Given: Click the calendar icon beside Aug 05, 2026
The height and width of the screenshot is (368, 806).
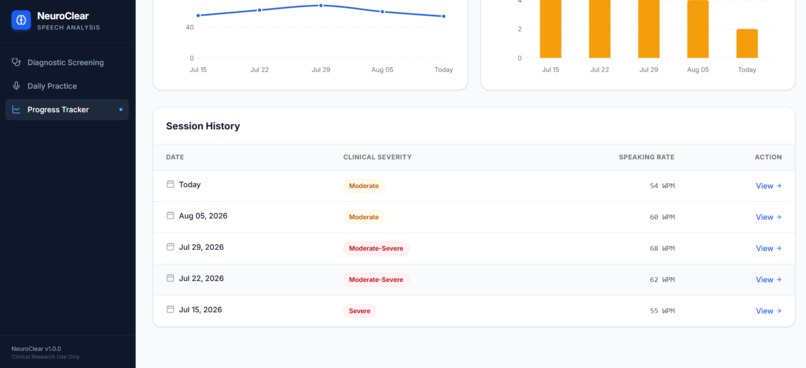Looking at the screenshot, I should pyautogui.click(x=170, y=215).
